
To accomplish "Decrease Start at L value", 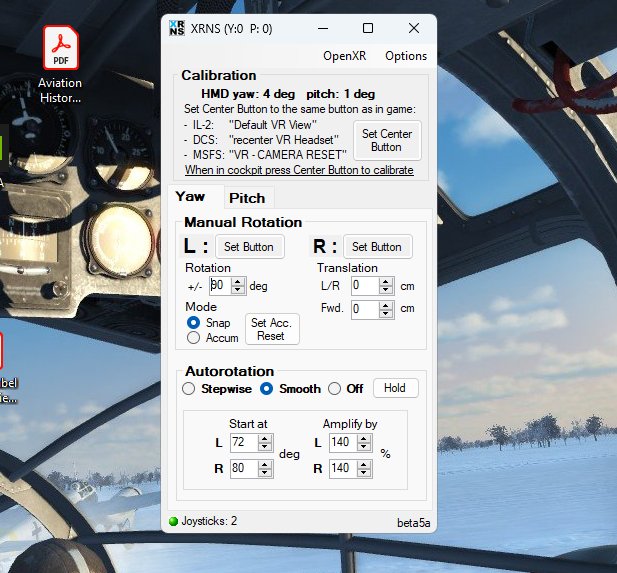I will (x=265, y=447).
